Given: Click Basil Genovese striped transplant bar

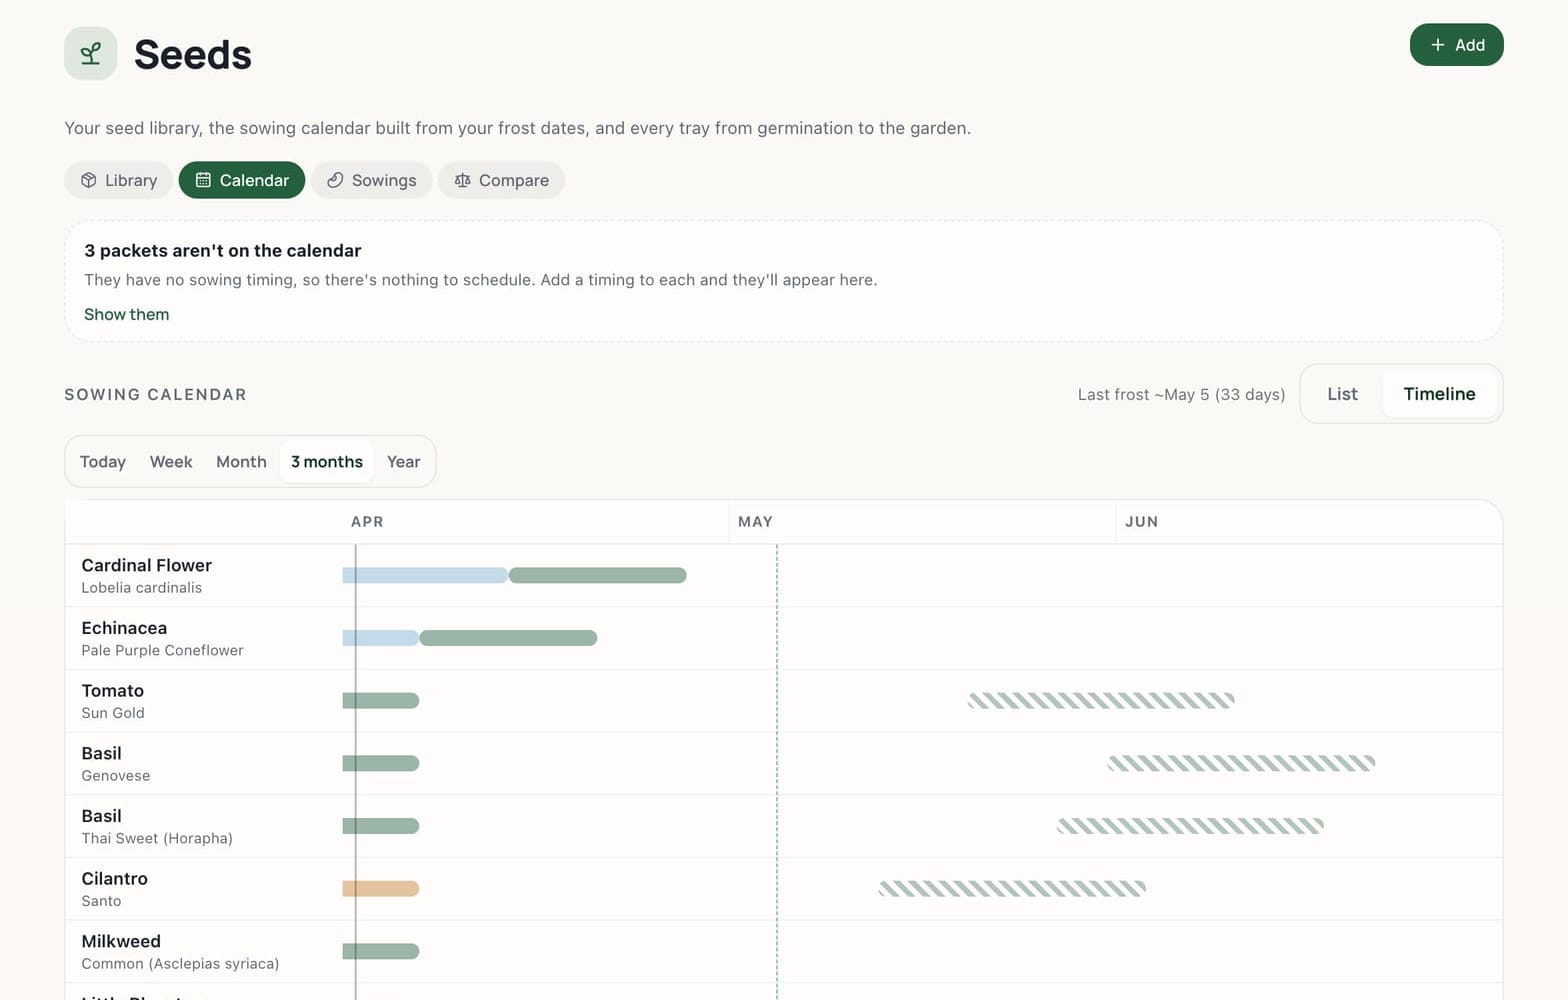Looking at the screenshot, I should click(x=1241, y=763).
